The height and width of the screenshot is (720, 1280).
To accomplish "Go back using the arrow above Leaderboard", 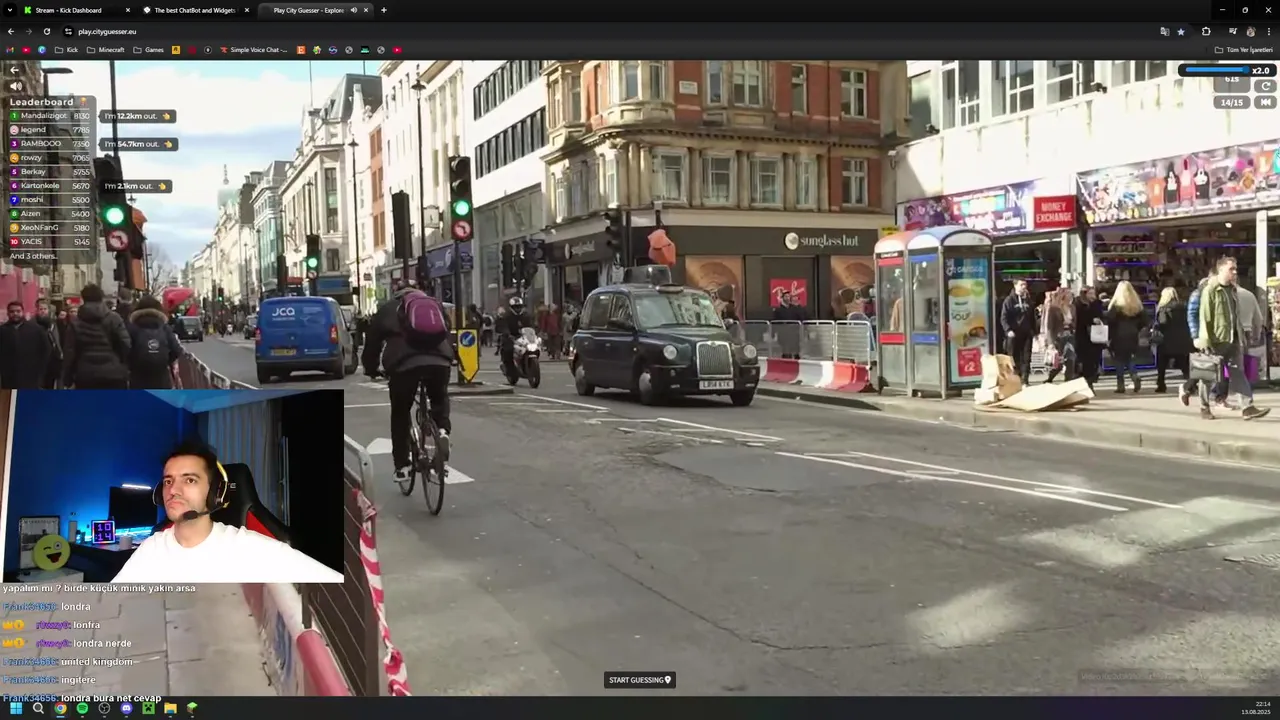I will point(15,70).
